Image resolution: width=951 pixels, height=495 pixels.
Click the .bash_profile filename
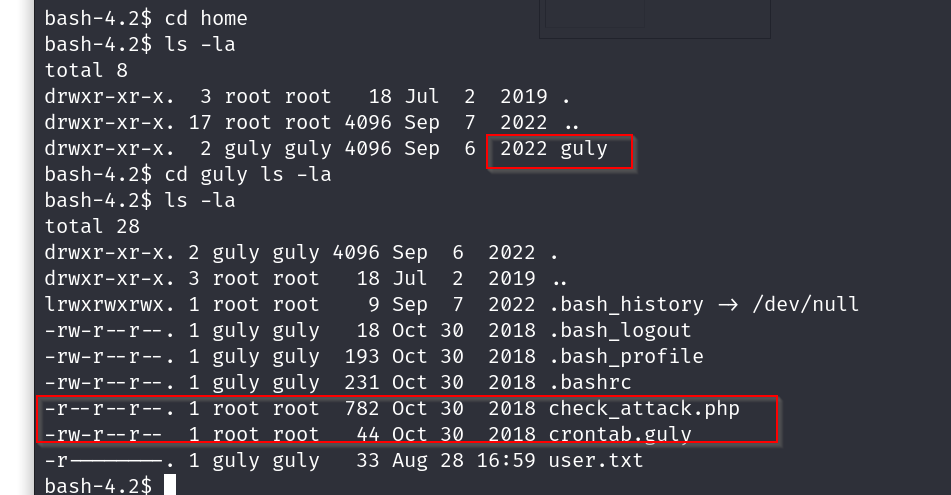[x=626, y=356]
